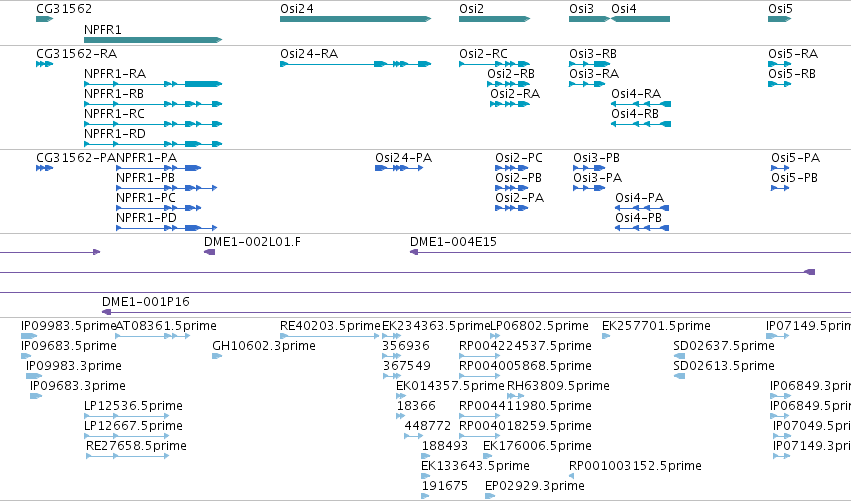Viewport: 851px width, 501px height.
Task: Click EST EK133643.5prime
Action: [426, 476]
